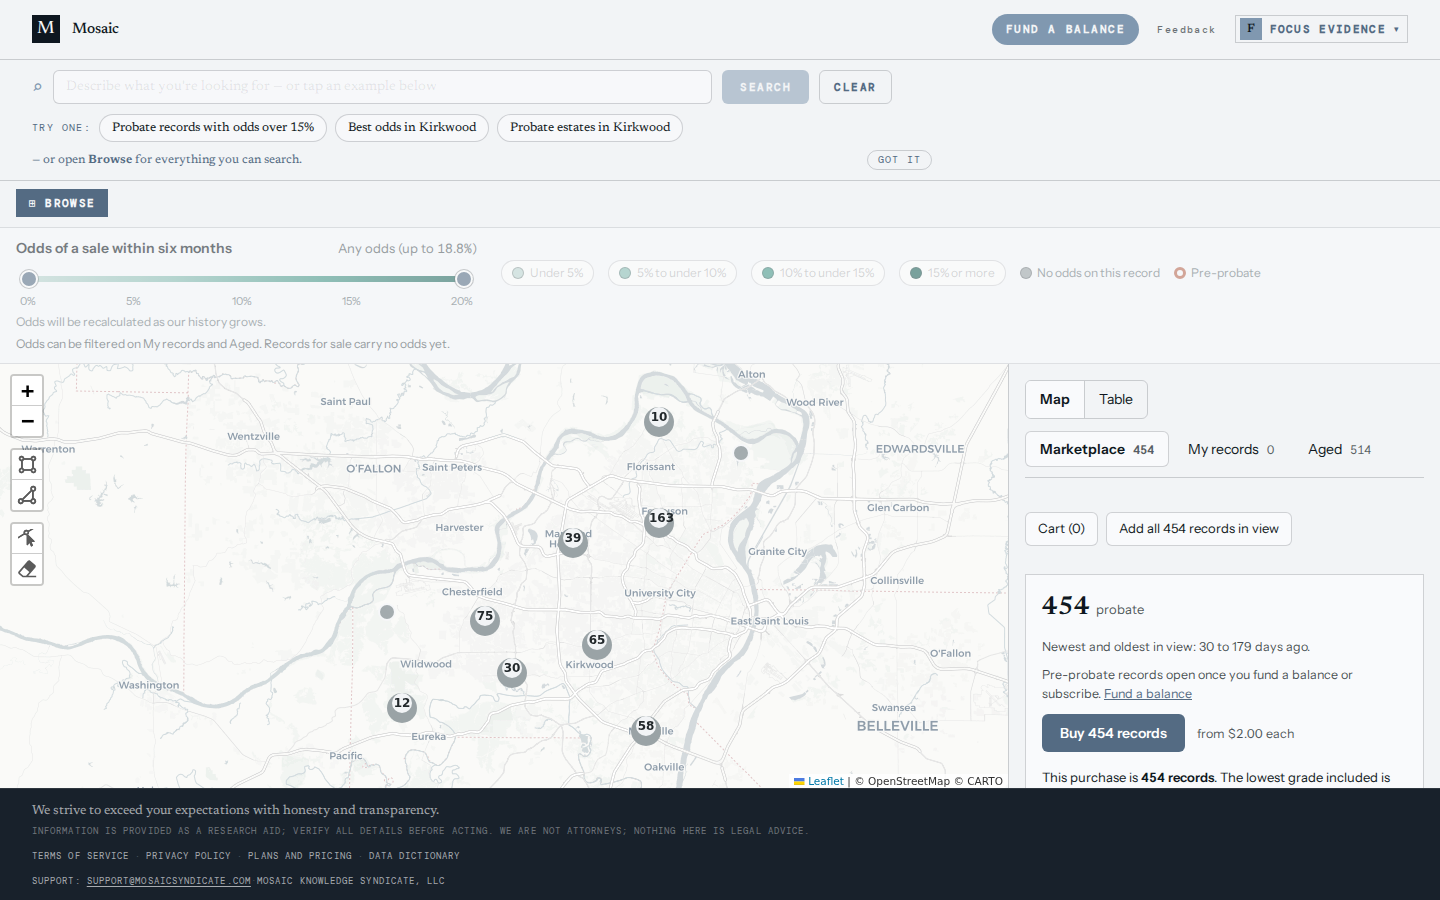Screen dimensions: 1440x900
Task: Choose the eraser map tool
Action: coord(27,569)
